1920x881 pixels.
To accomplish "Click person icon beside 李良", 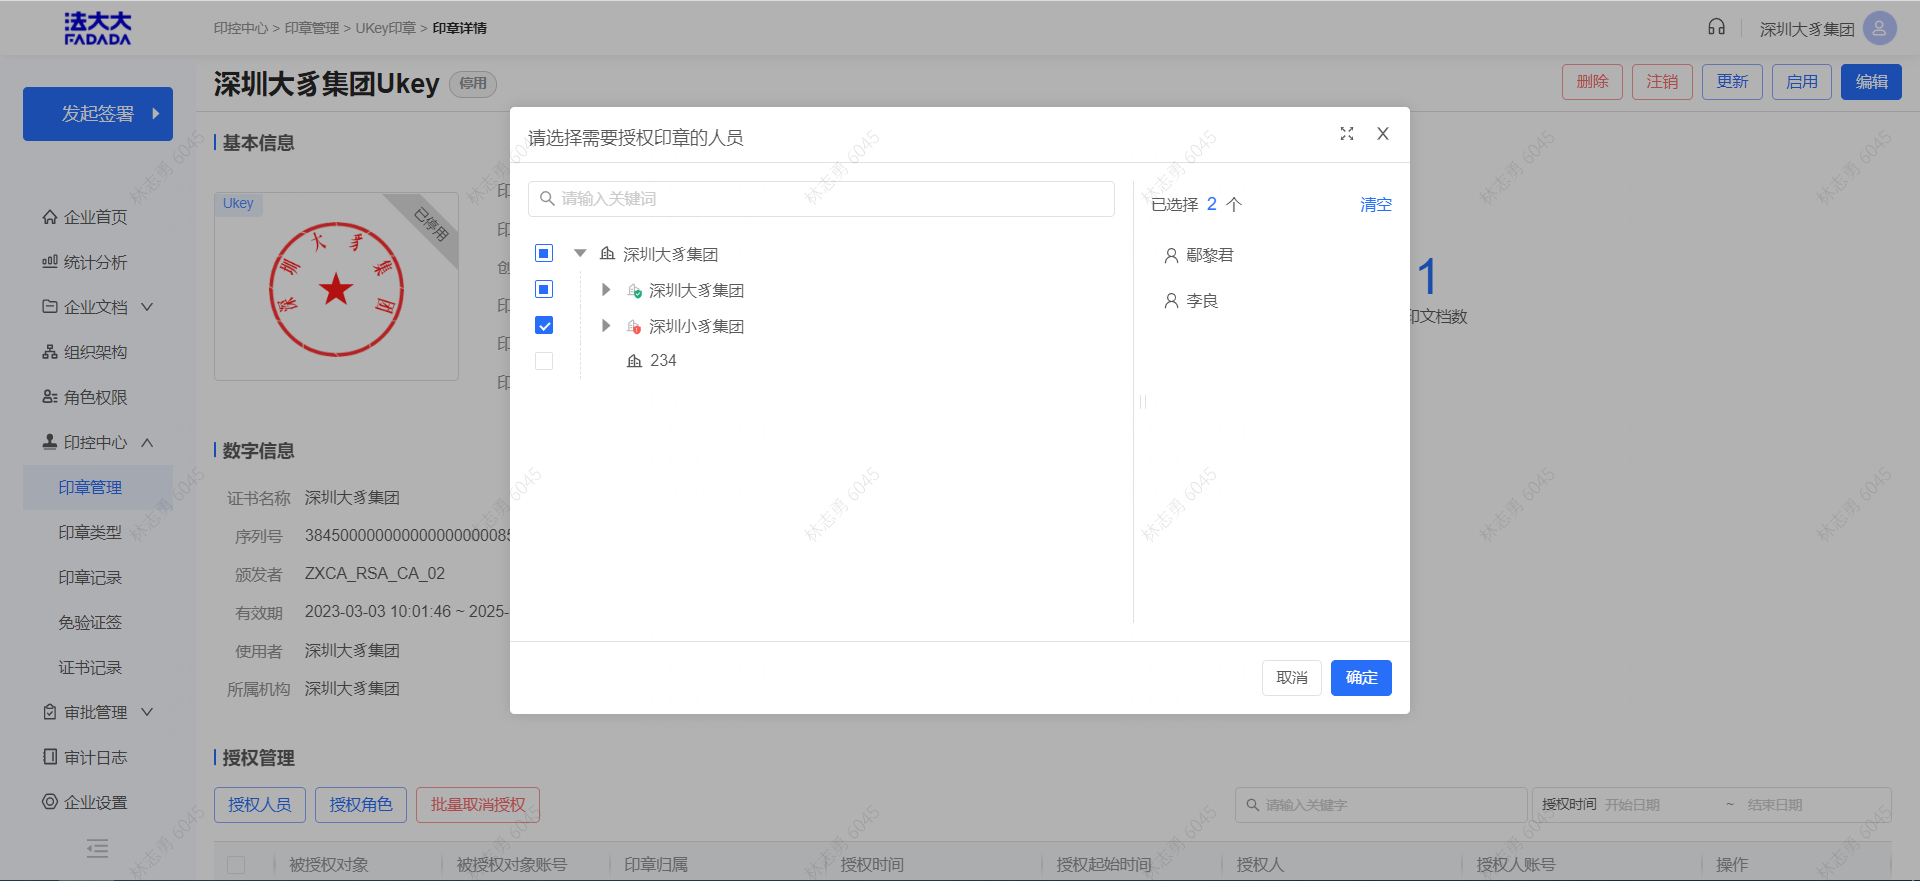I will tap(1171, 300).
